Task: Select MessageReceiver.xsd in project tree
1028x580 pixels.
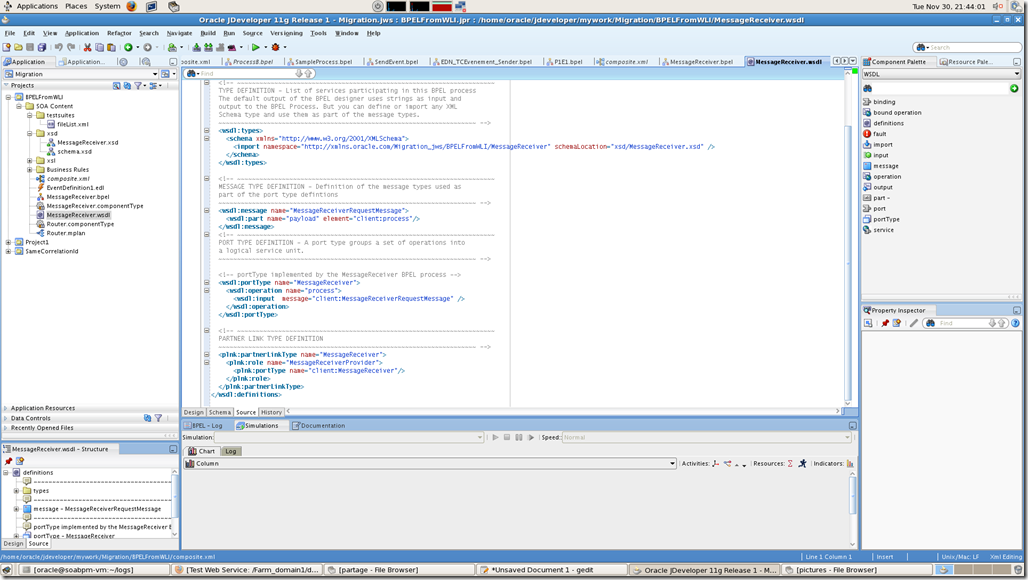Action: coord(88,142)
